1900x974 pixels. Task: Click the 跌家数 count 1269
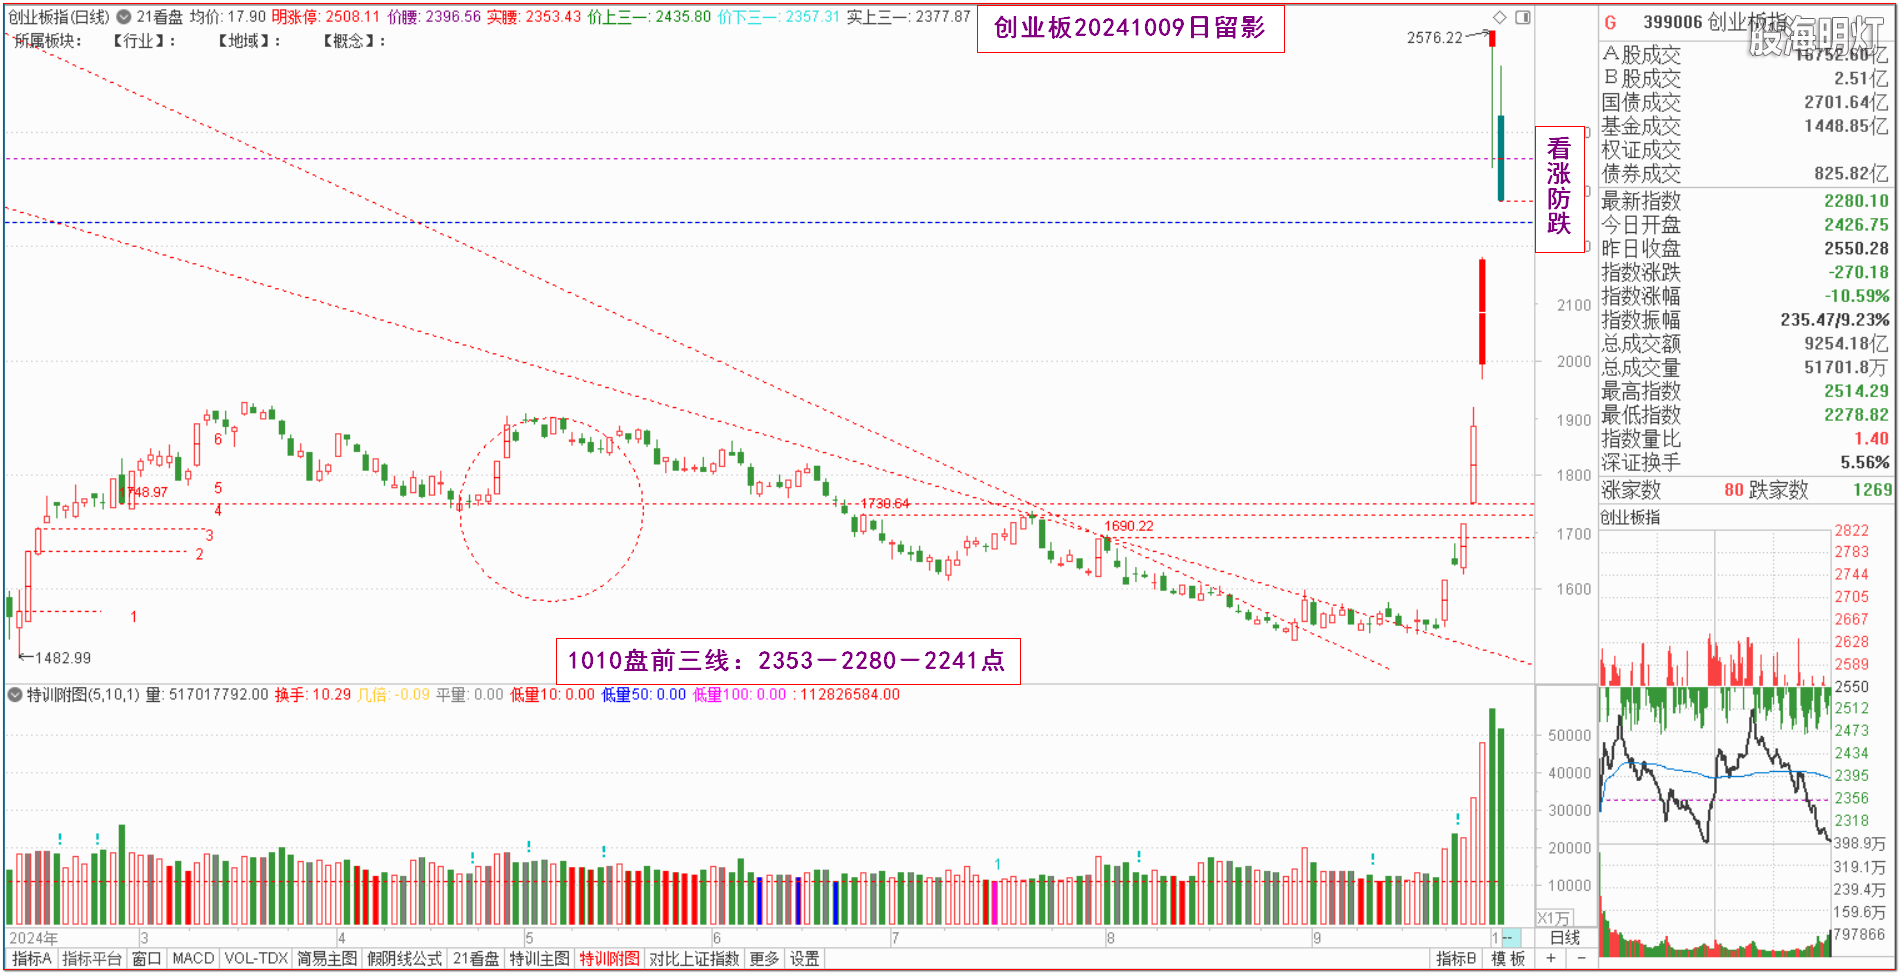[1872, 490]
